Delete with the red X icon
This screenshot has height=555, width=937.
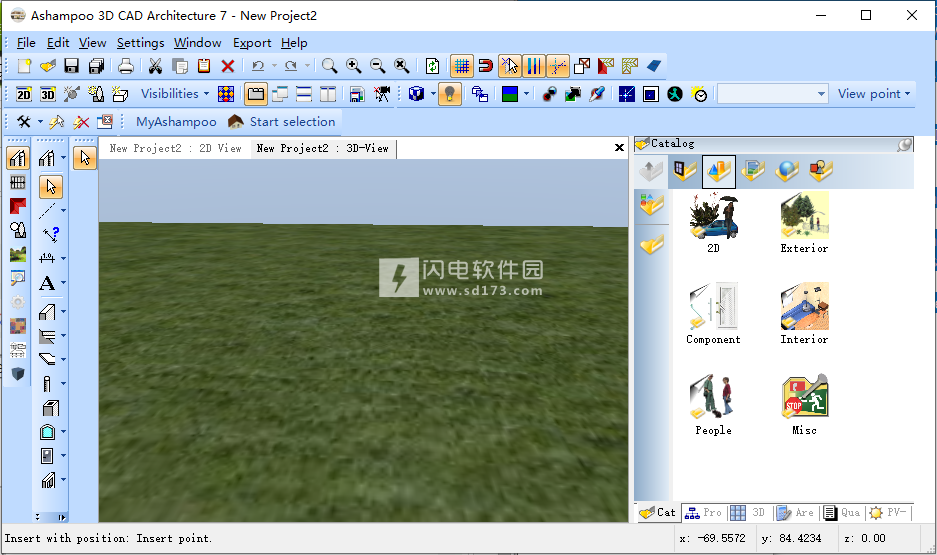click(x=228, y=66)
